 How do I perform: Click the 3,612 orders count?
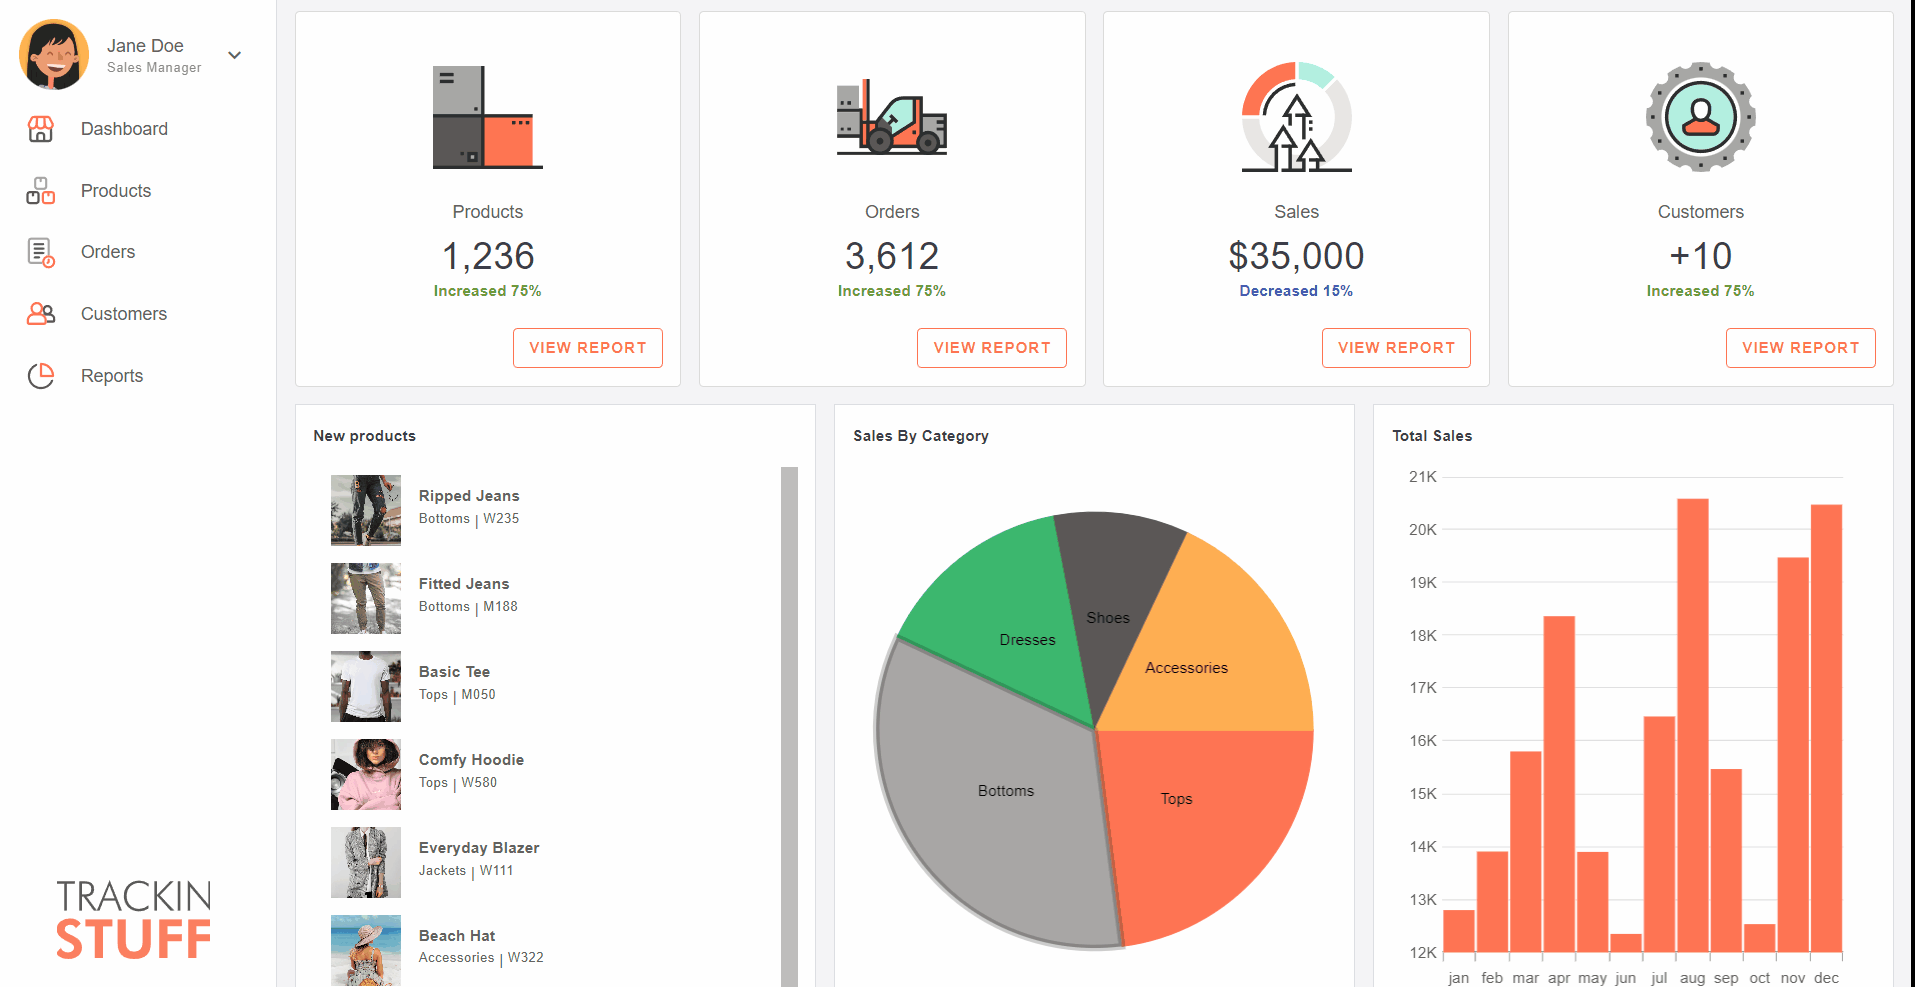click(892, 256)
